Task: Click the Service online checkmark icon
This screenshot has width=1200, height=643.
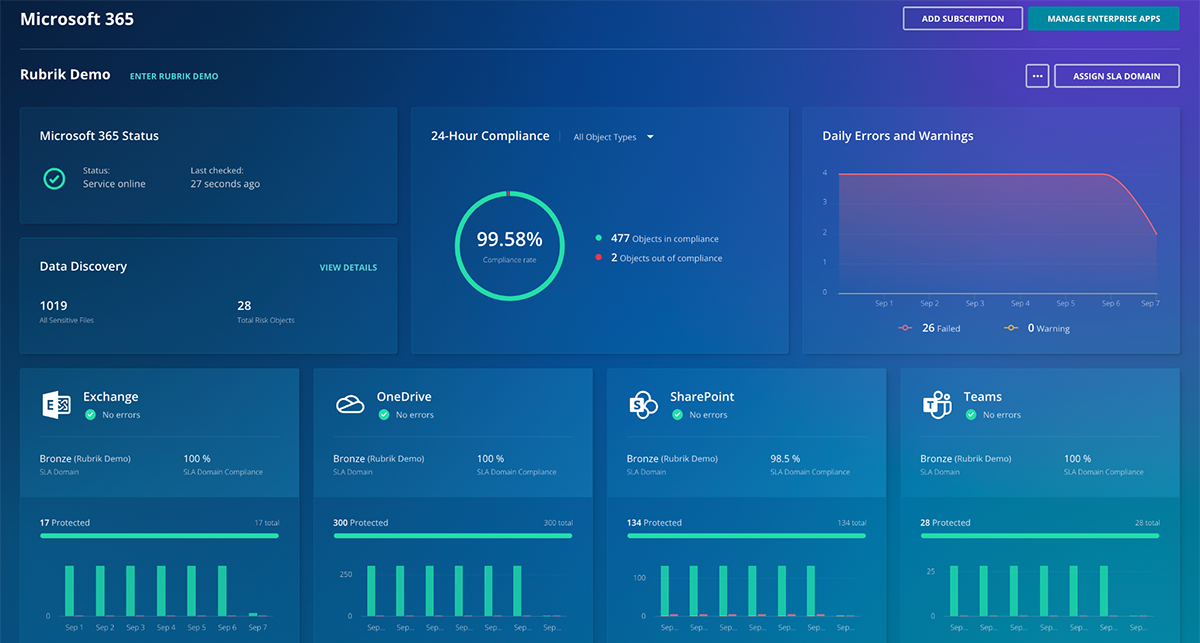Action: (x=54, y=178)
